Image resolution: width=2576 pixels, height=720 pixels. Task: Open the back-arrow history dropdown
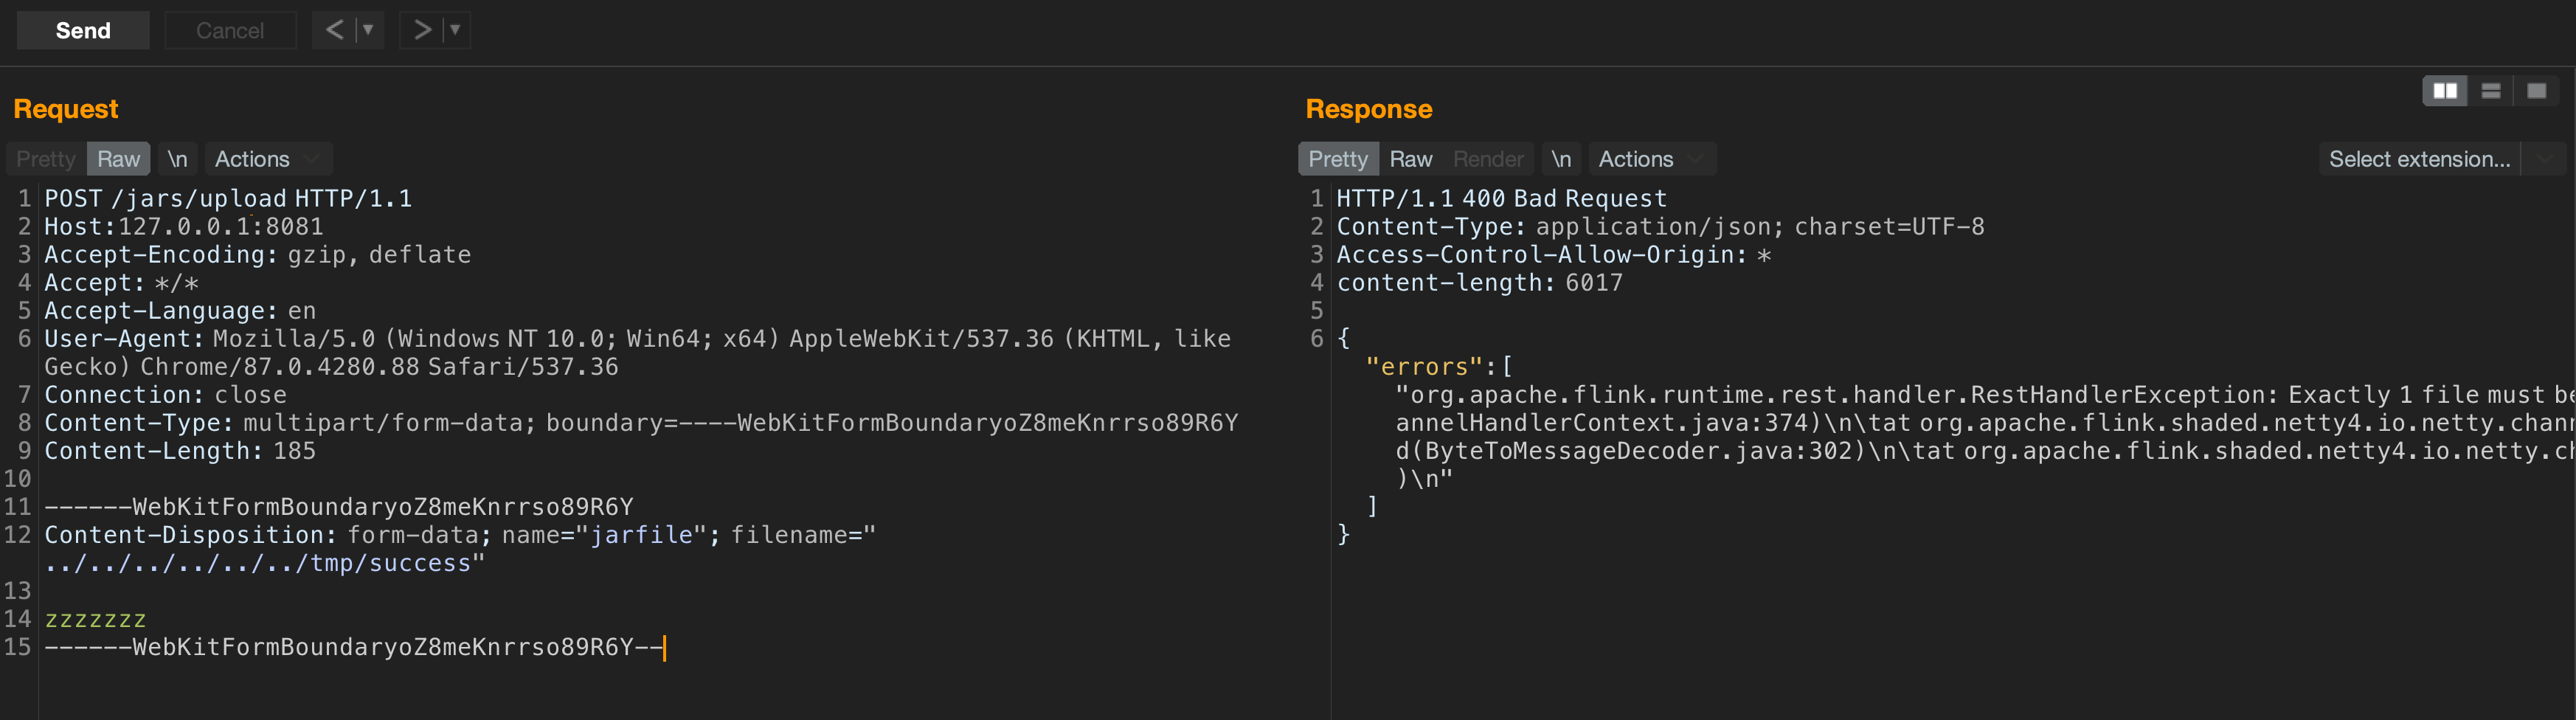tap(368, 30)
